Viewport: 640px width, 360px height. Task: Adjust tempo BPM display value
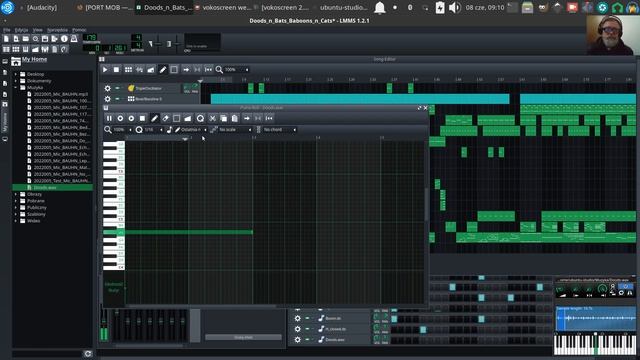tap(90, 37)
